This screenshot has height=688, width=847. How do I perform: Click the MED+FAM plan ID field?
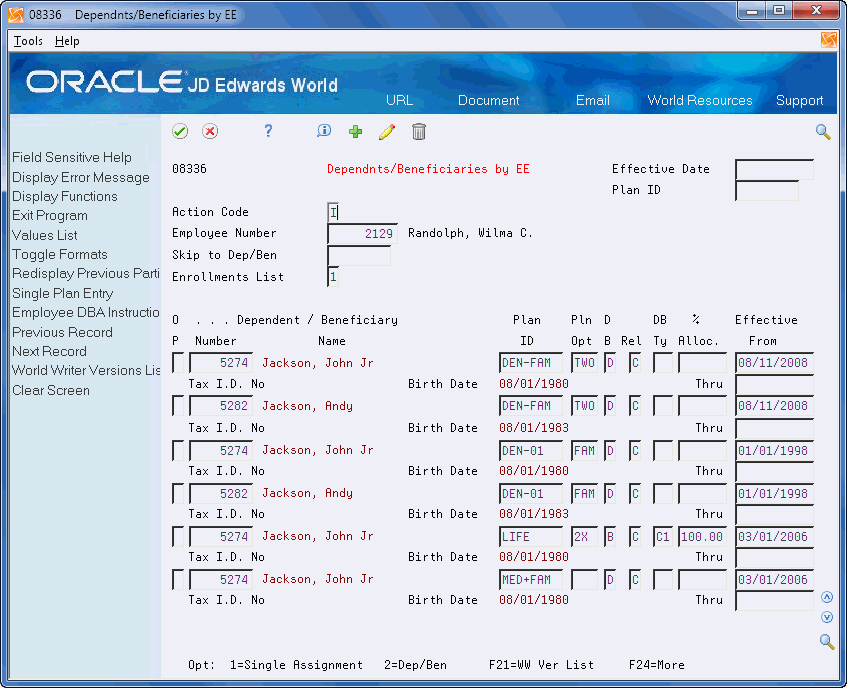pyautogui.click(x=530, y=579)
